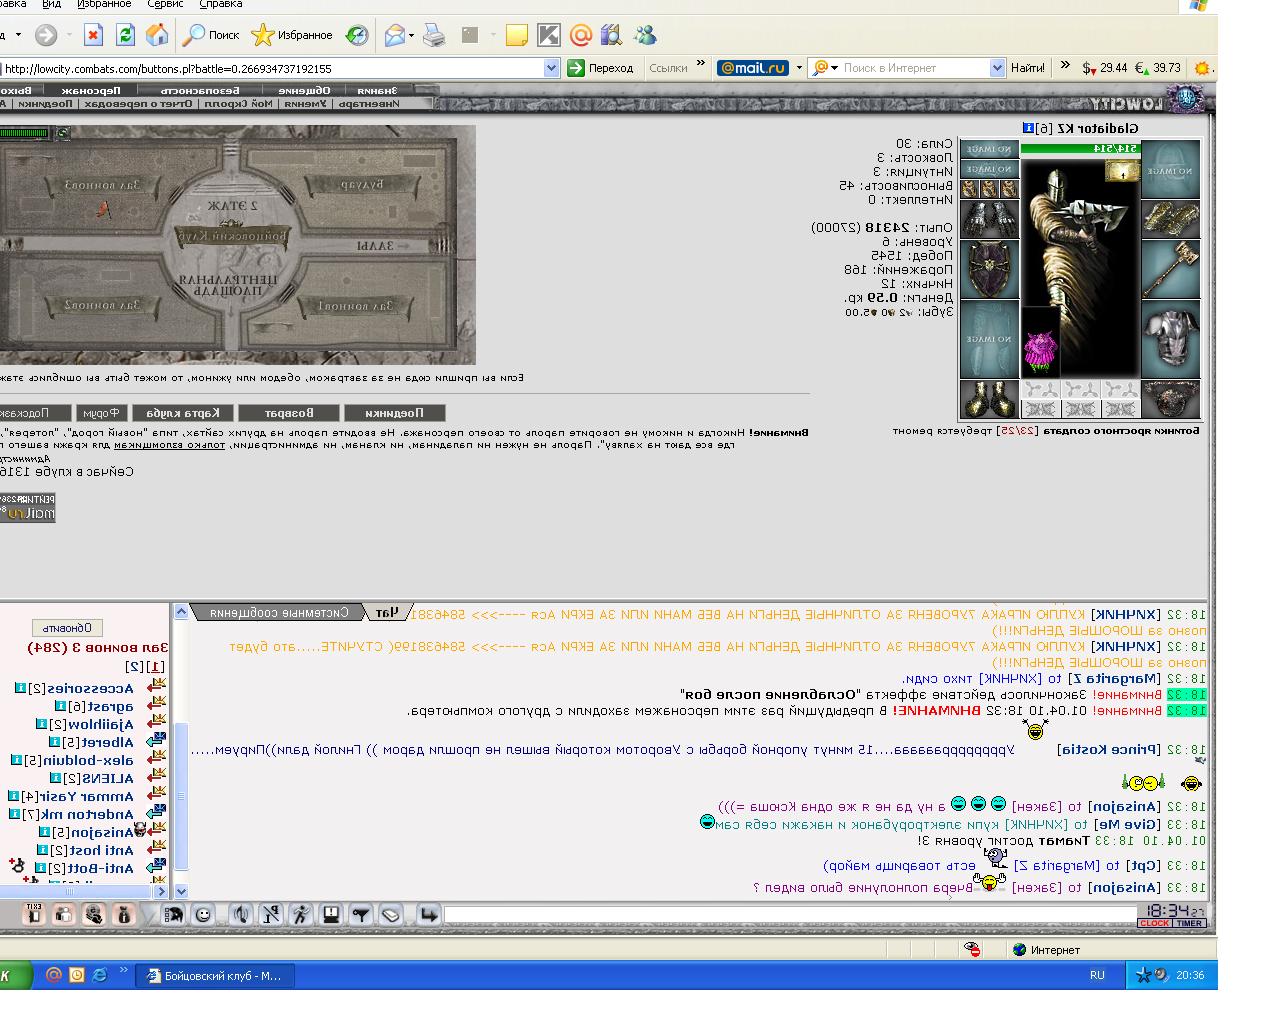Click the orange @ toolbar icon
The width and height of the screenshot is (1280, 1024).
pyautogui.click(x=581, y=36)
